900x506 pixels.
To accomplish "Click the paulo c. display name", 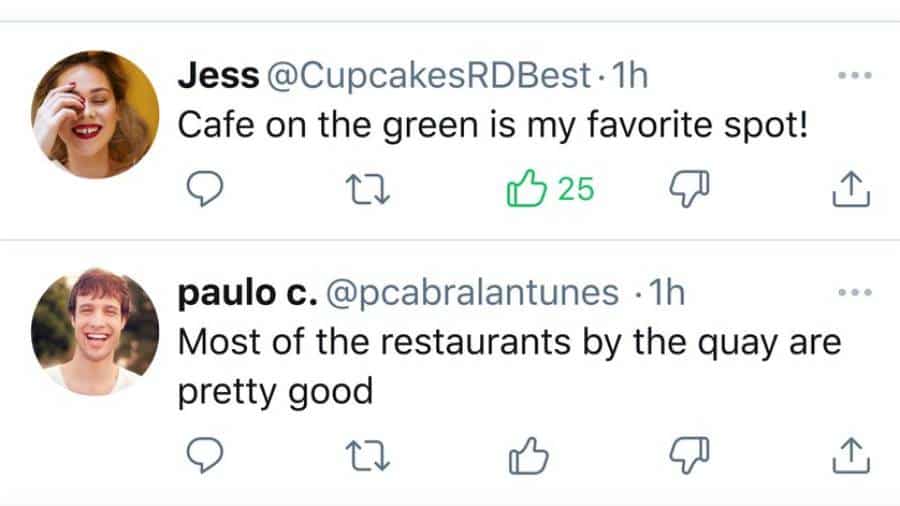I will (247, 293).
